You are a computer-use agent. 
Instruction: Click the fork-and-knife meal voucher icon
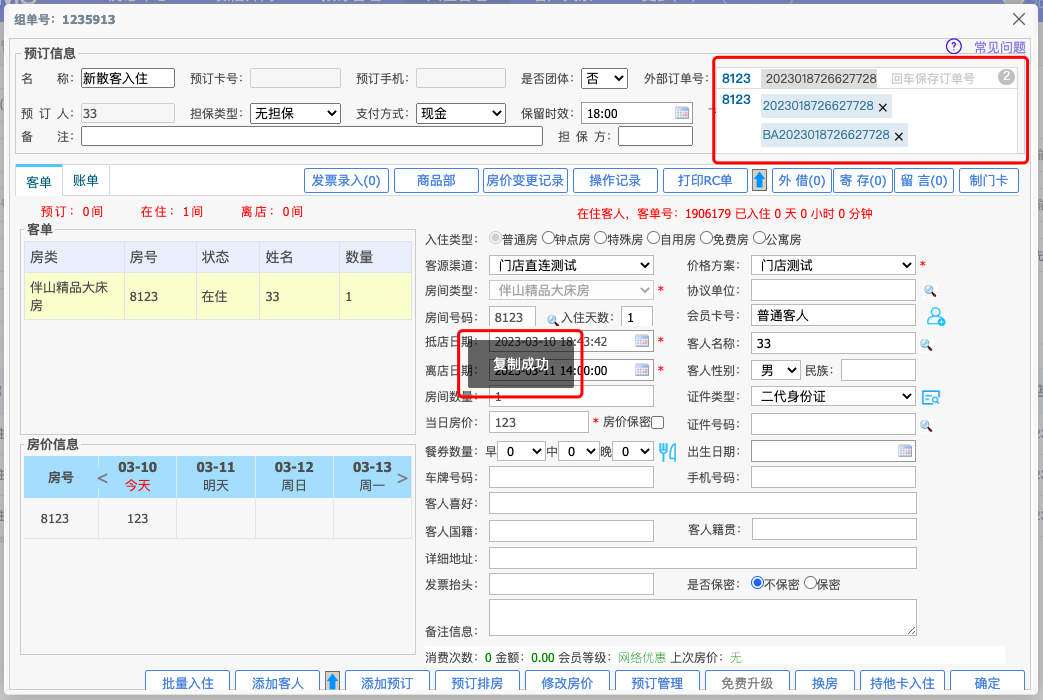[668, 452]
